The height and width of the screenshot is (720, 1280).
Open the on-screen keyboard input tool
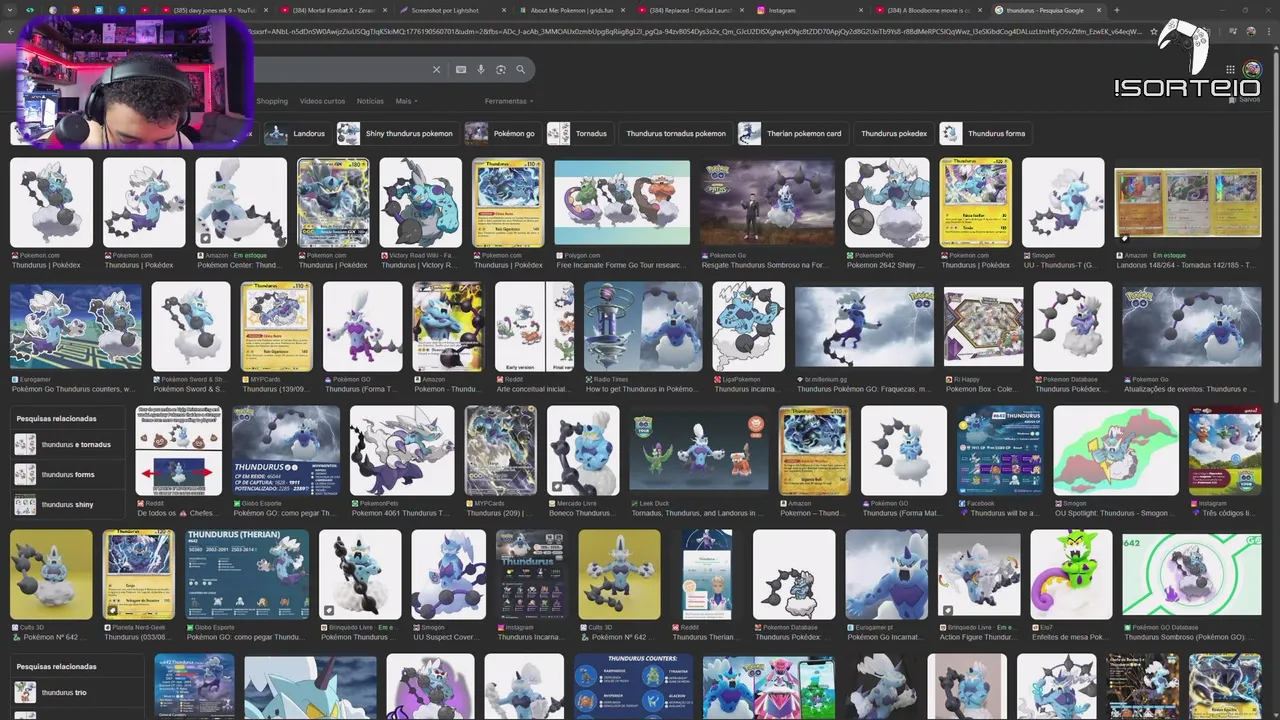(x=461, y=70)
